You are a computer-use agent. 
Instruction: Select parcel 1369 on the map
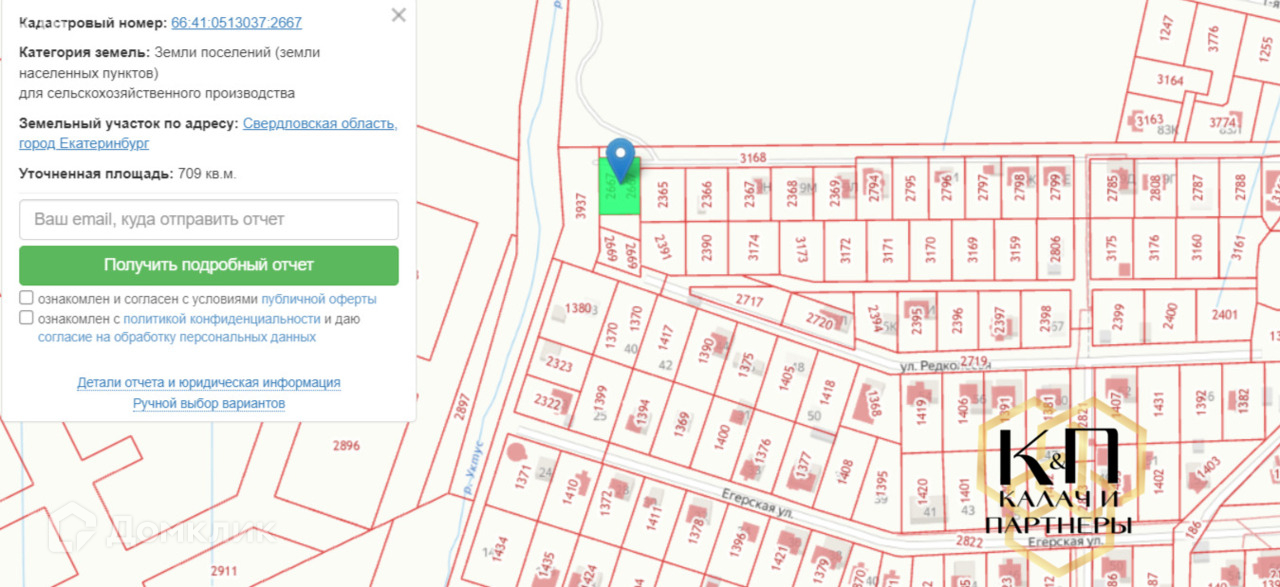[682, 425]
